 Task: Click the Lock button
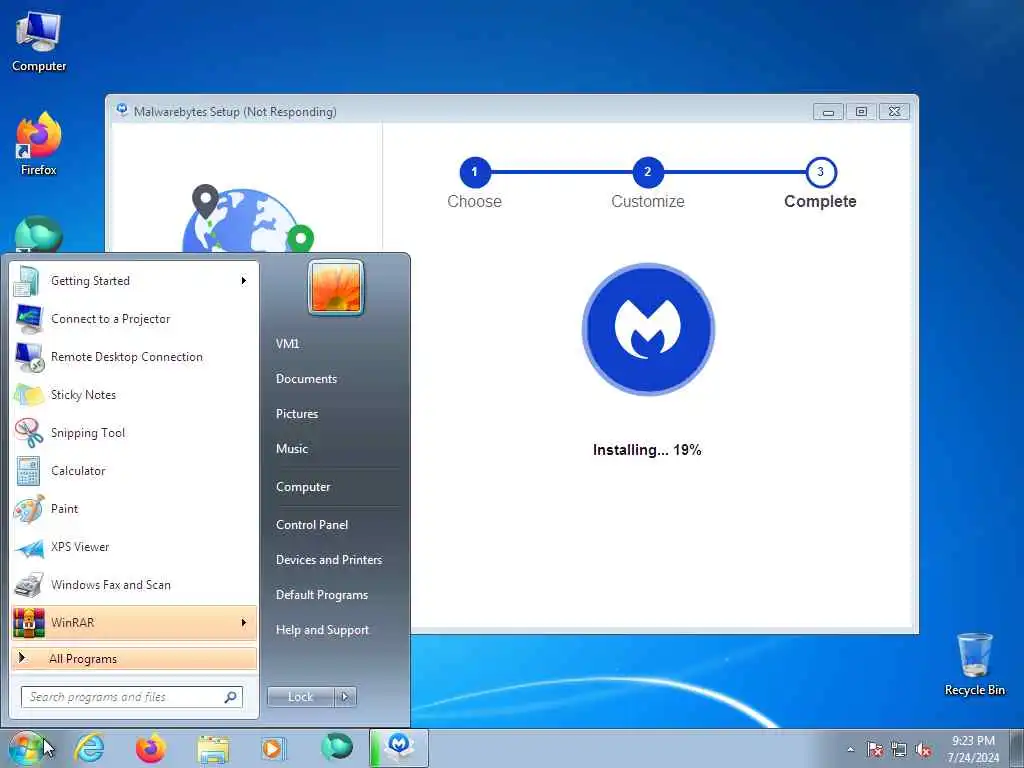(x=300, y=697)
